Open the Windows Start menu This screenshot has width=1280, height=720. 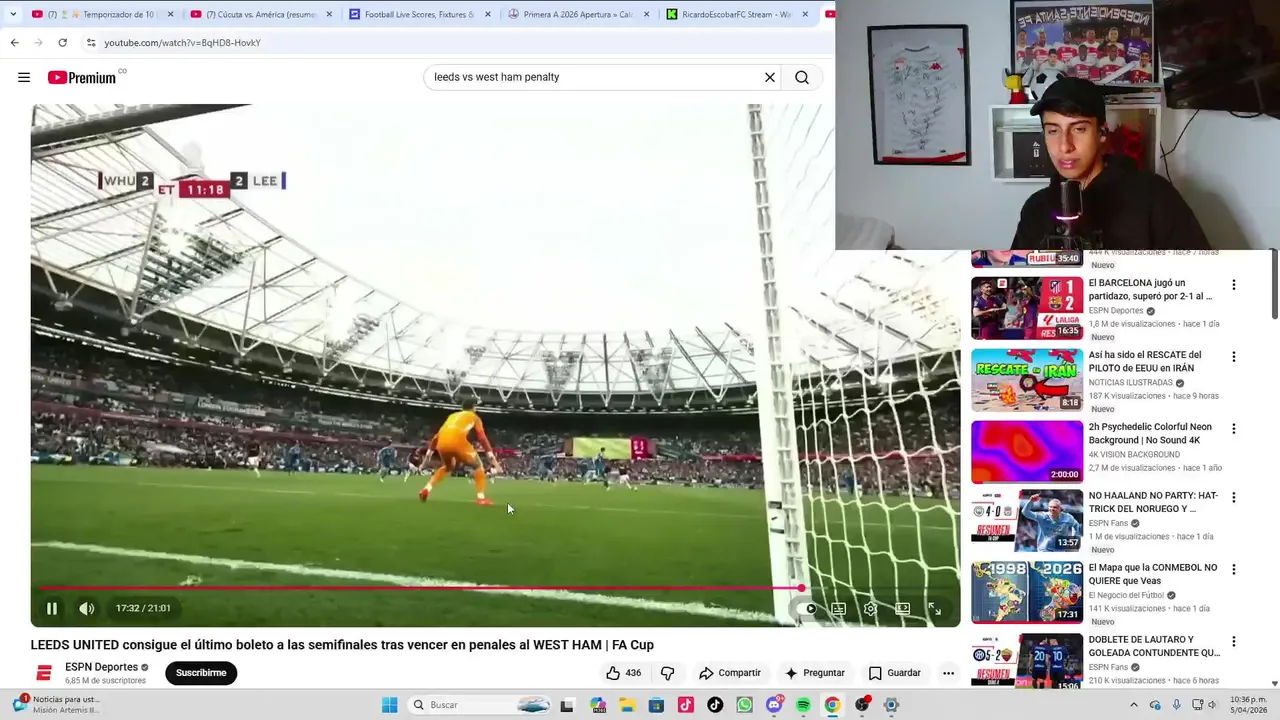coord(390,705)
